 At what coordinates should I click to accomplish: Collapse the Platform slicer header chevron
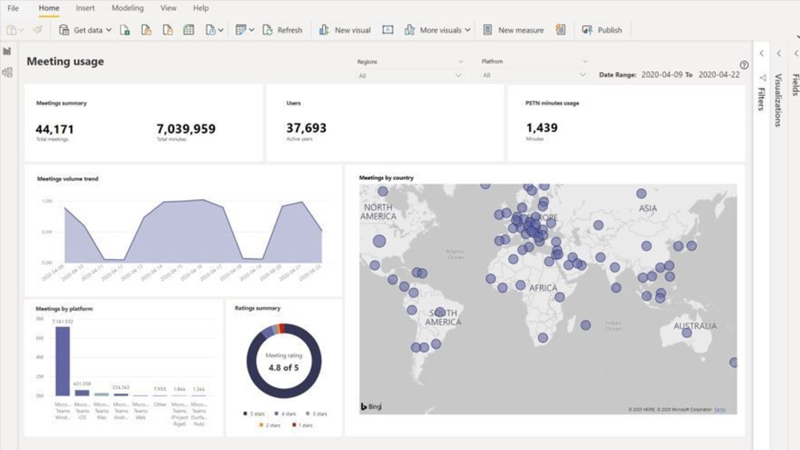tap(585, 61)
